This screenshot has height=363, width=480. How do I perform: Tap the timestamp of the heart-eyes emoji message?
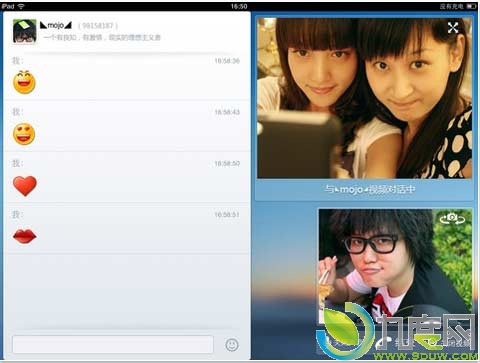(x=227, y=112)
